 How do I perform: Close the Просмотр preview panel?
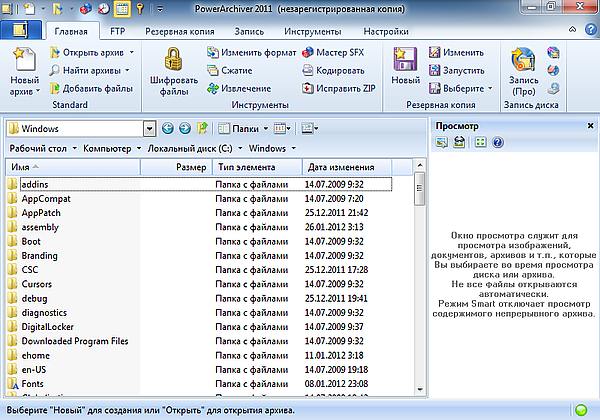click(590, 126)
